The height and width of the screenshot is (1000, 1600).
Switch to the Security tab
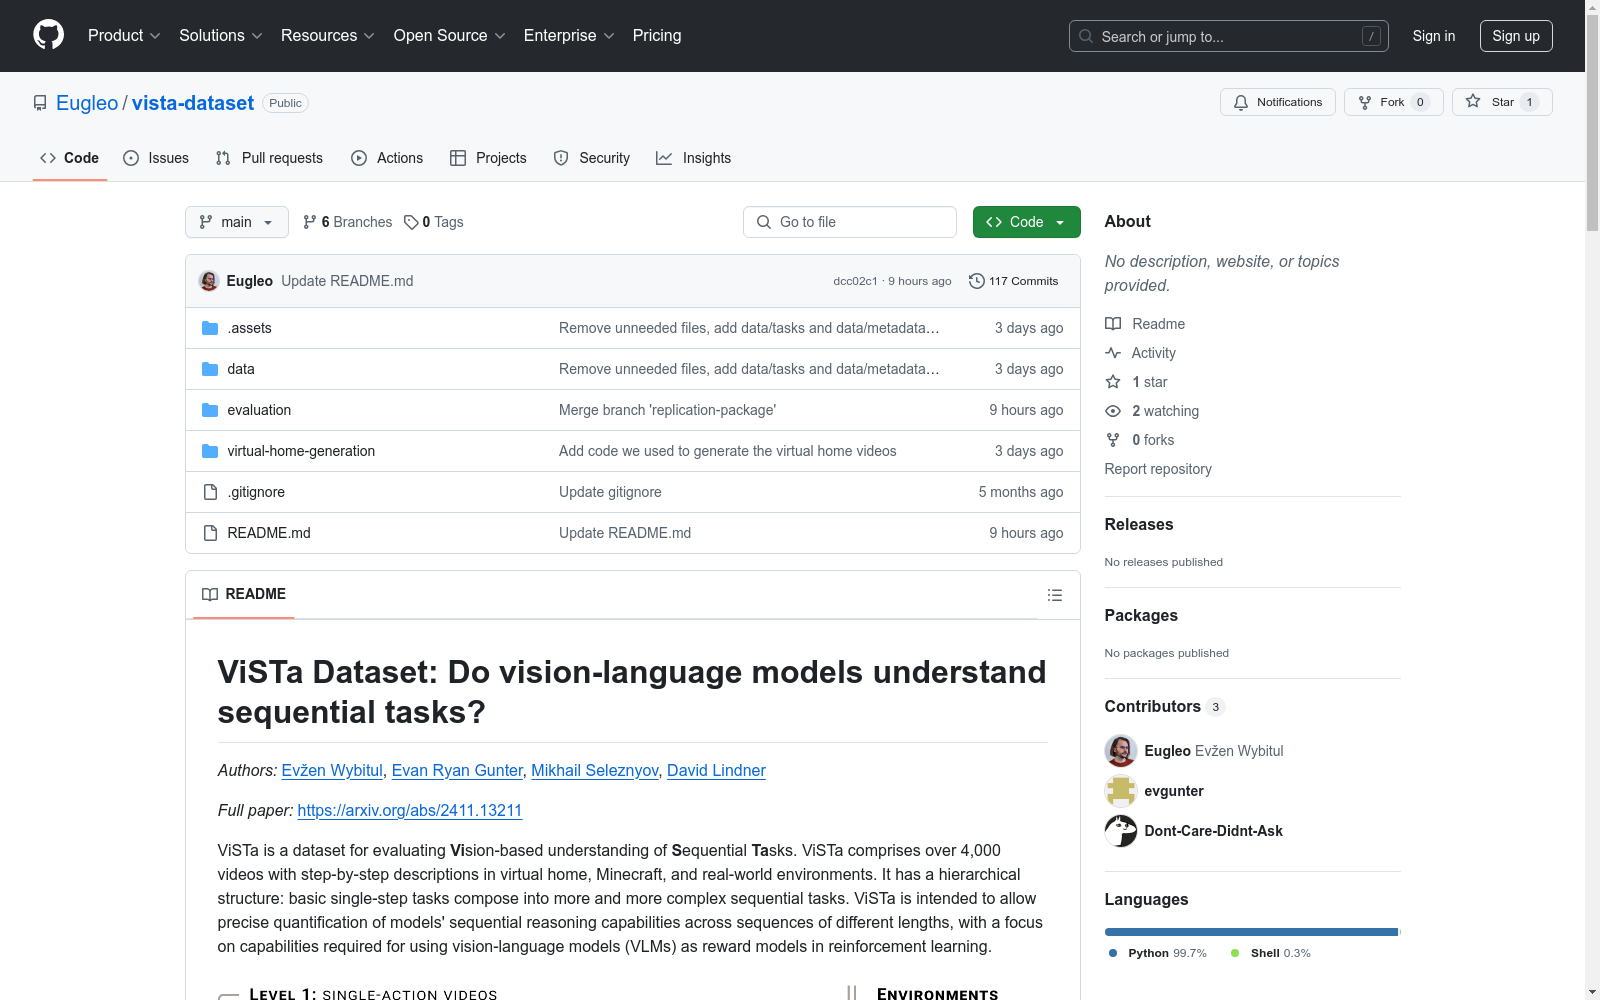(592, 158)
